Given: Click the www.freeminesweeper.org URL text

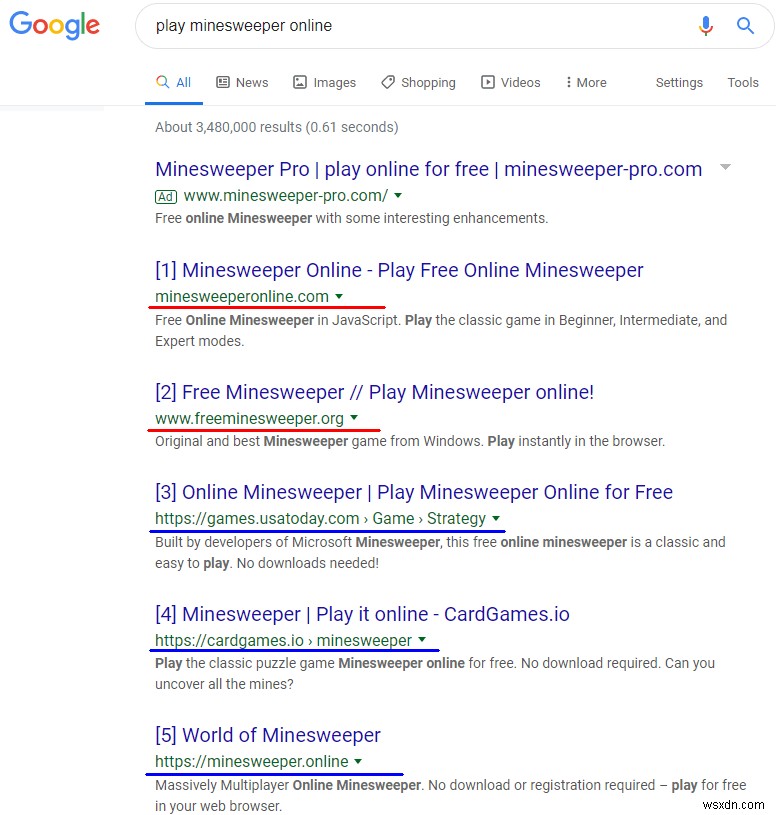Looking at the screenshot, I should click(x=249, y=418).
